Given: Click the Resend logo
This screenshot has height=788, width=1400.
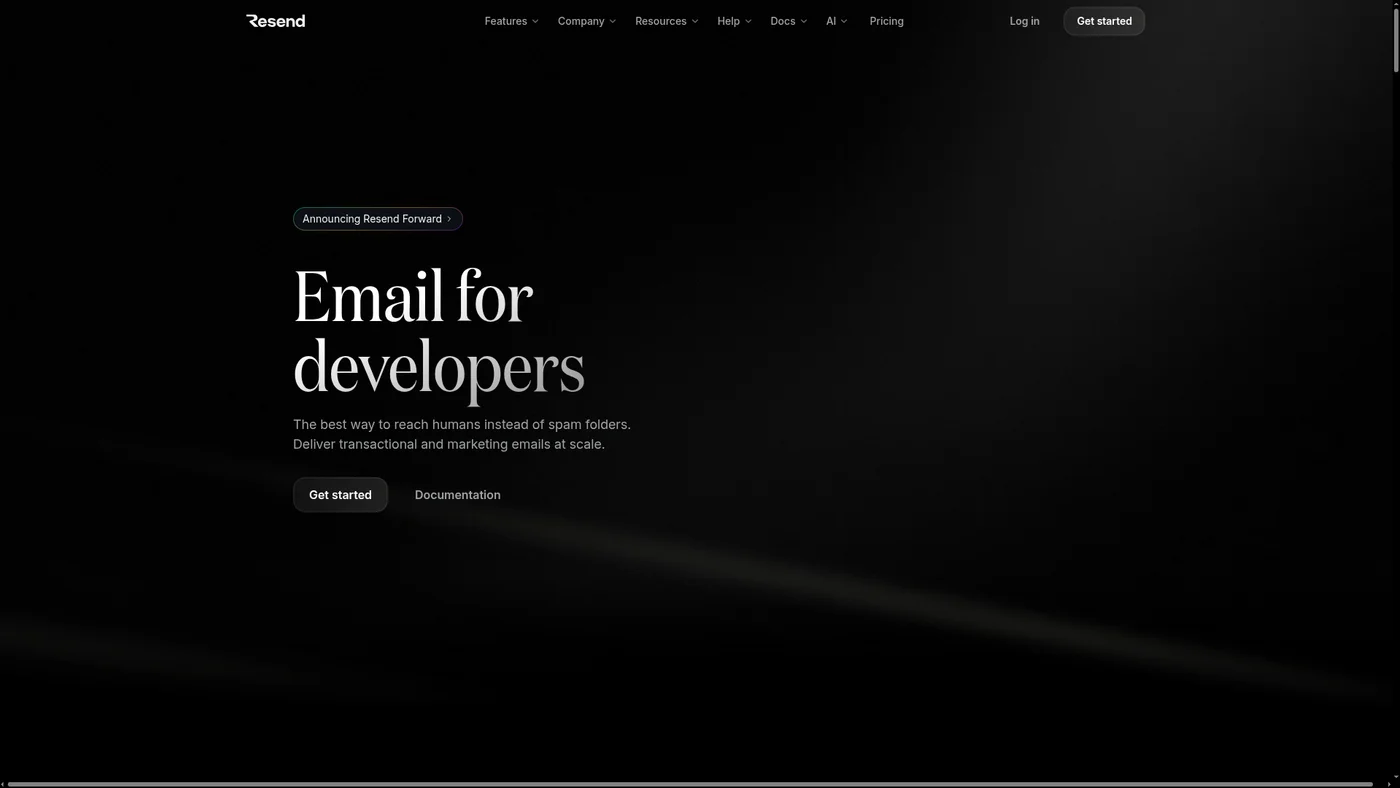Looking at the screenshot, I should [276, 21].
